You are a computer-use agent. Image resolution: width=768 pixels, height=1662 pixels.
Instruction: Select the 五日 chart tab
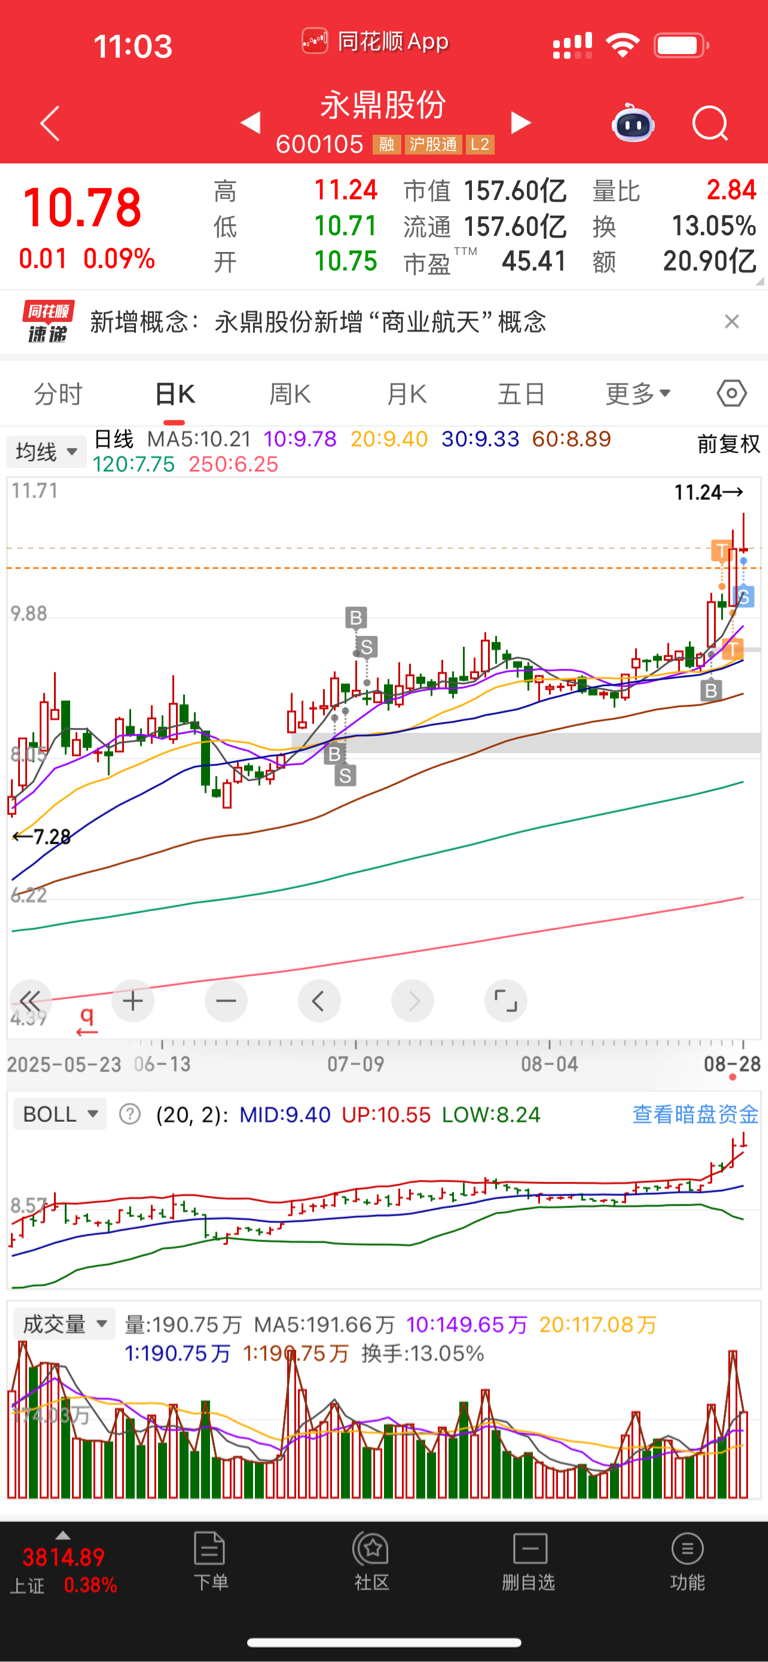[x=521, y=394]
